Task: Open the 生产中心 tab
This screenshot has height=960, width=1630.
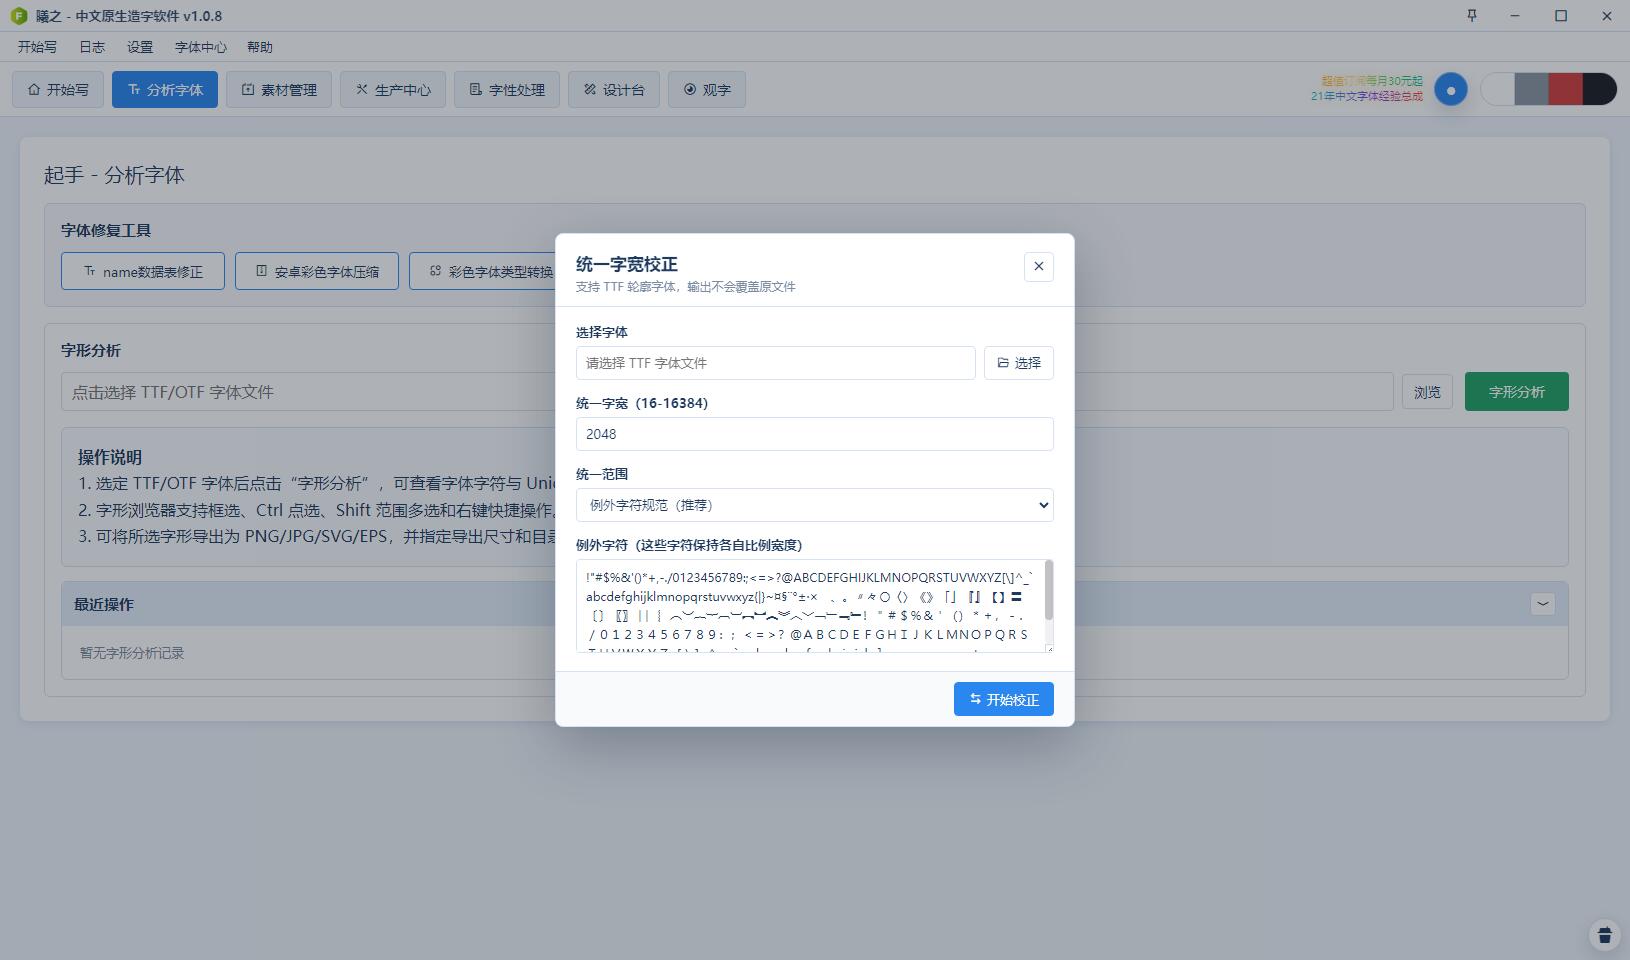Action: tap(393, 90)
